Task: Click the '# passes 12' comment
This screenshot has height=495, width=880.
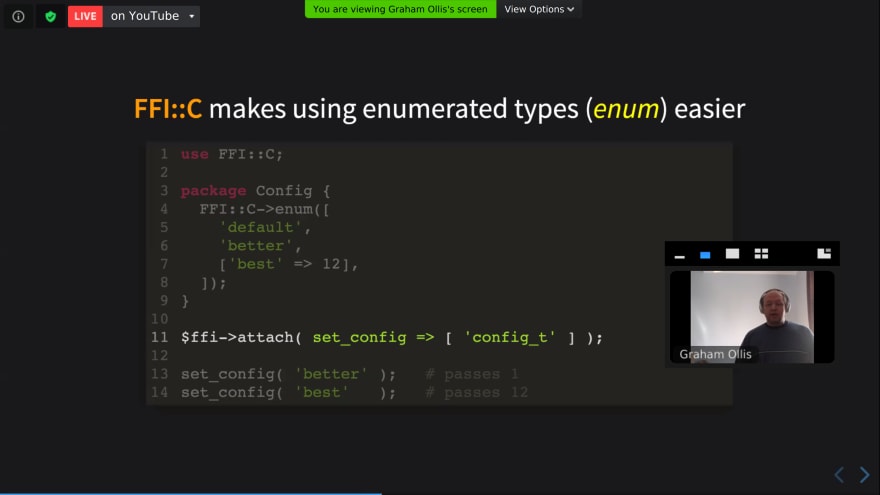Action: coord(476,393)
